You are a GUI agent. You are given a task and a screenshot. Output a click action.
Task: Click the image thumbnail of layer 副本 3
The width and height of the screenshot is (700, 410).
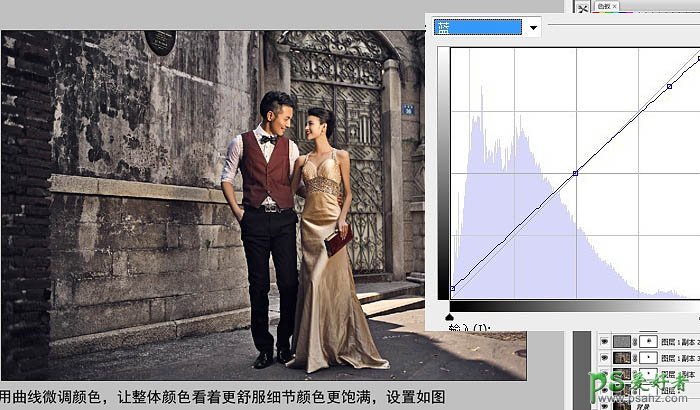pos(622,357)
